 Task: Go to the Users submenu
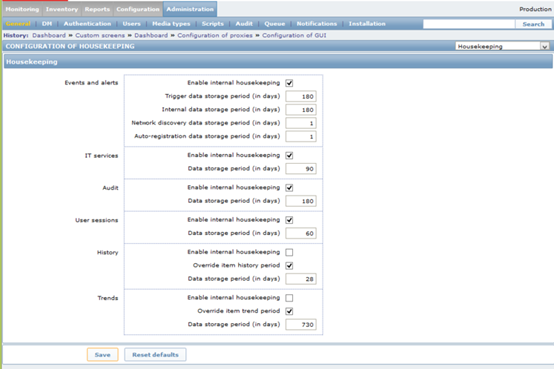click(131, 24)
